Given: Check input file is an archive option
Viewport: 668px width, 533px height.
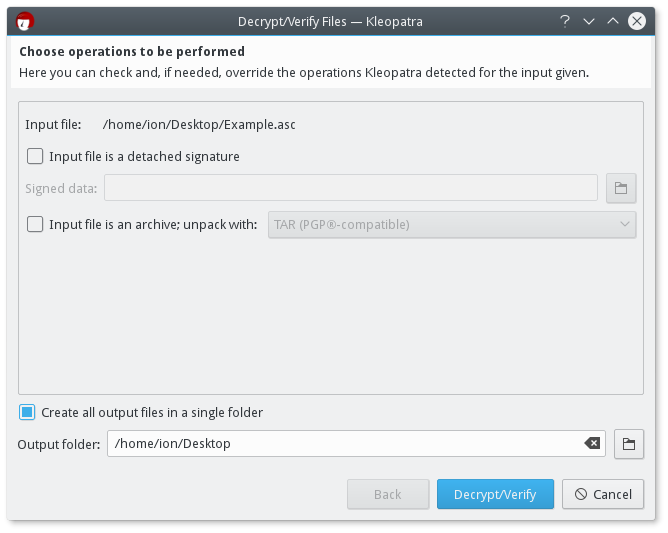Looking at the screenshot, I should (x=35, y=224).
